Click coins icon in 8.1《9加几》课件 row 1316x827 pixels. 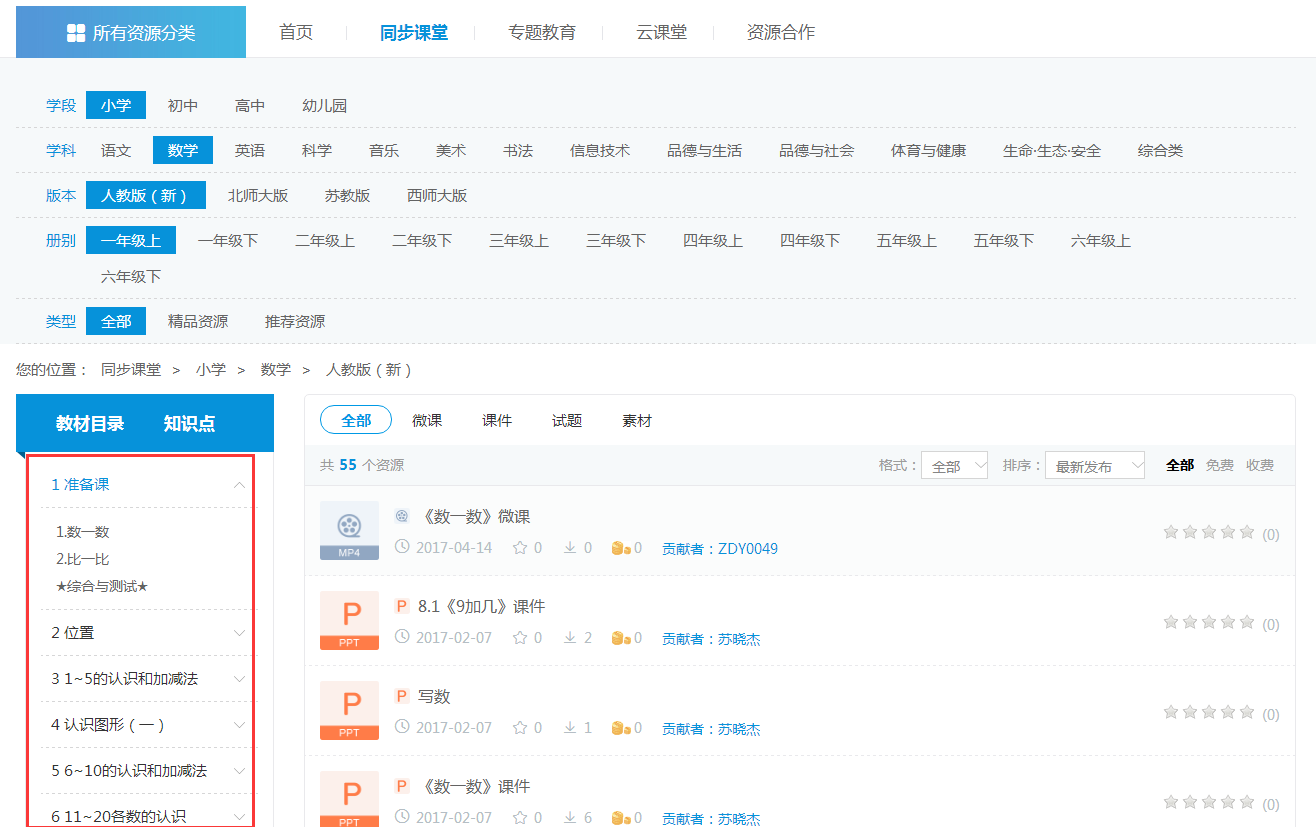(x=620, y=638)
